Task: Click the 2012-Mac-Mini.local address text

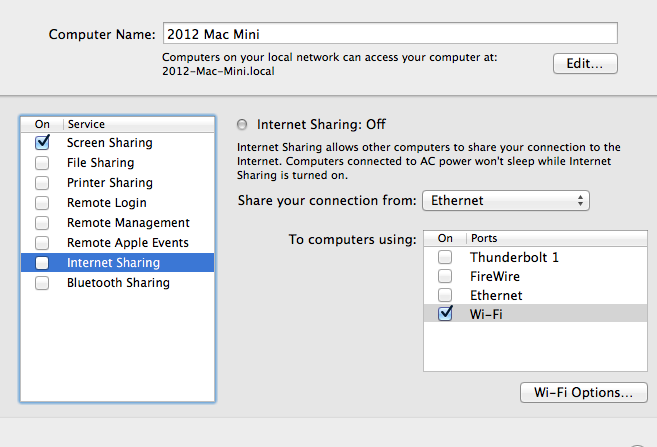Action: coord(218,71)
